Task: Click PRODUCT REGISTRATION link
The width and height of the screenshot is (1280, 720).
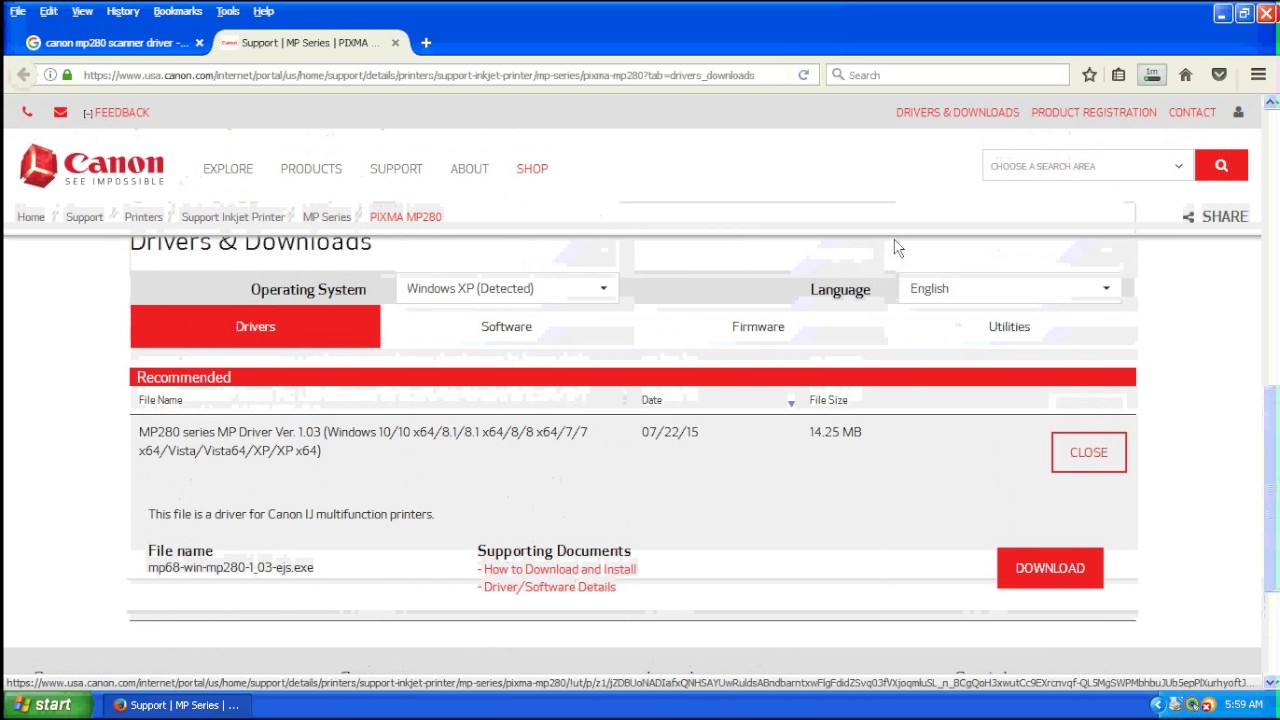Action: 1094,112
